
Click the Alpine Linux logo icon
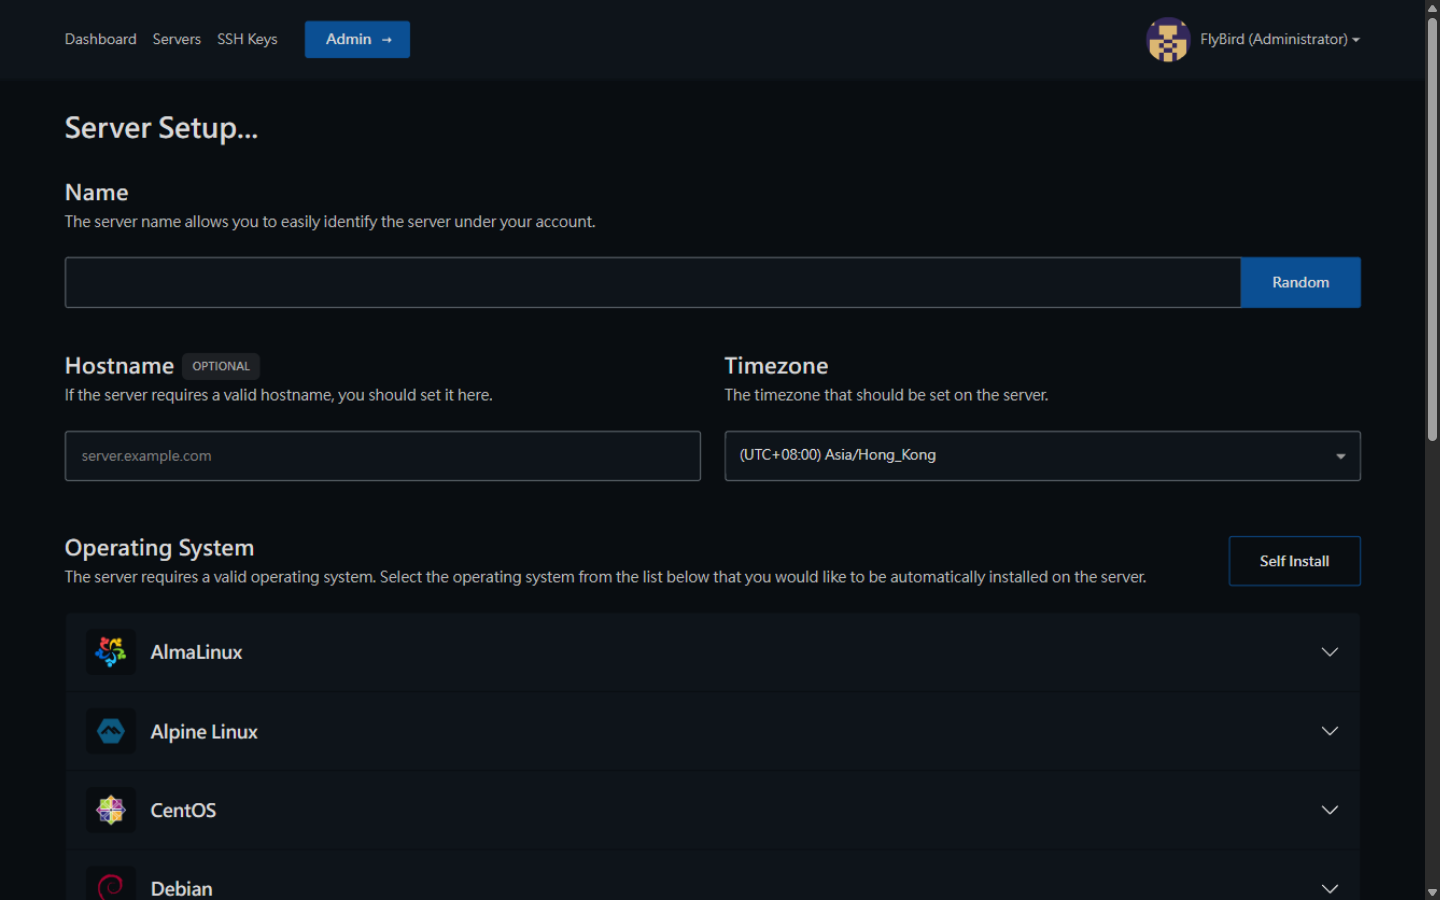110,732
